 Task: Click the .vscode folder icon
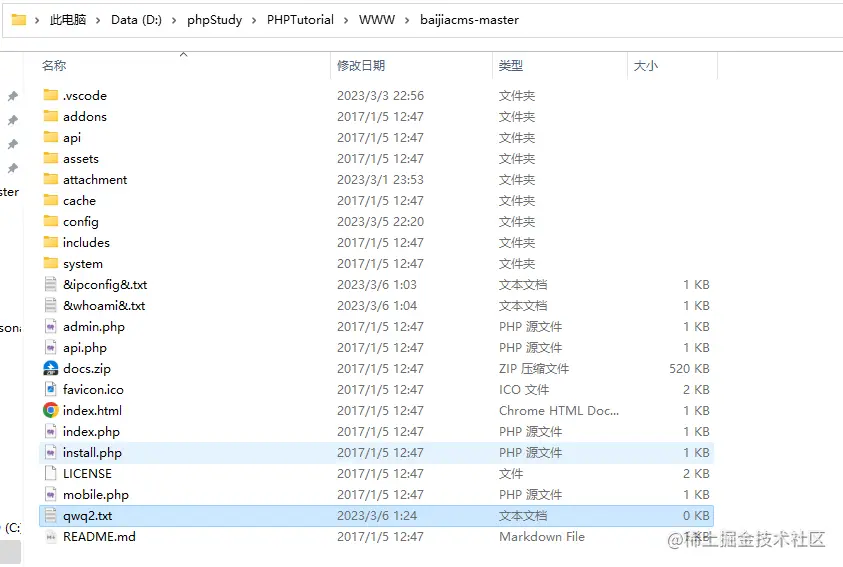51,95
